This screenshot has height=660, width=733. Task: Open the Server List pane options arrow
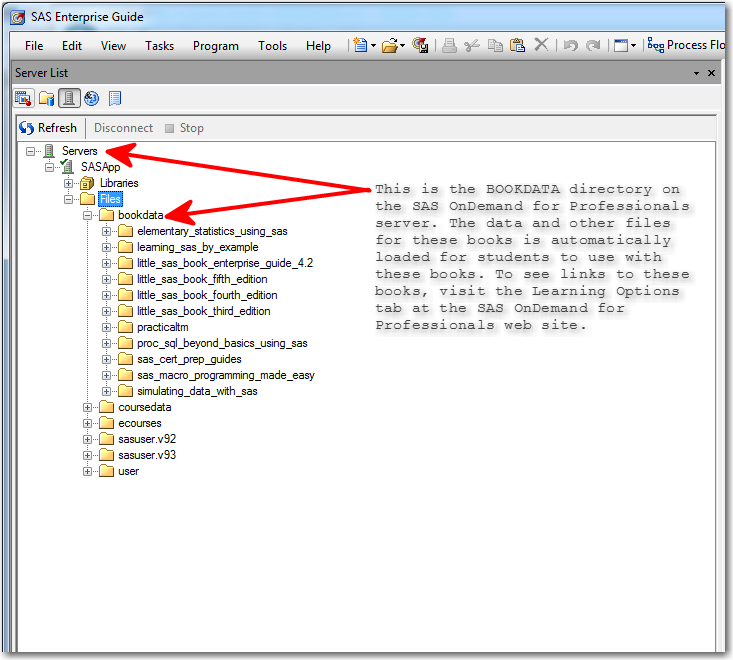[697, 73]
